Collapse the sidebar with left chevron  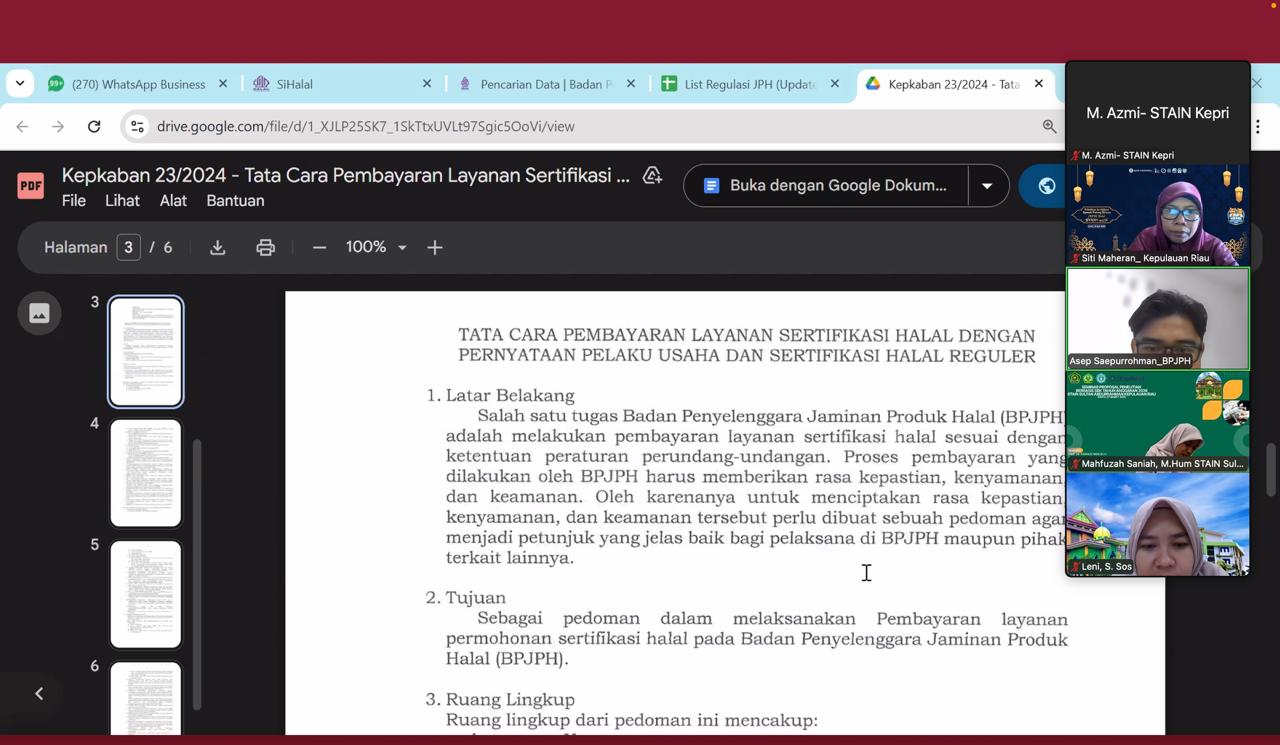[39, 693]
